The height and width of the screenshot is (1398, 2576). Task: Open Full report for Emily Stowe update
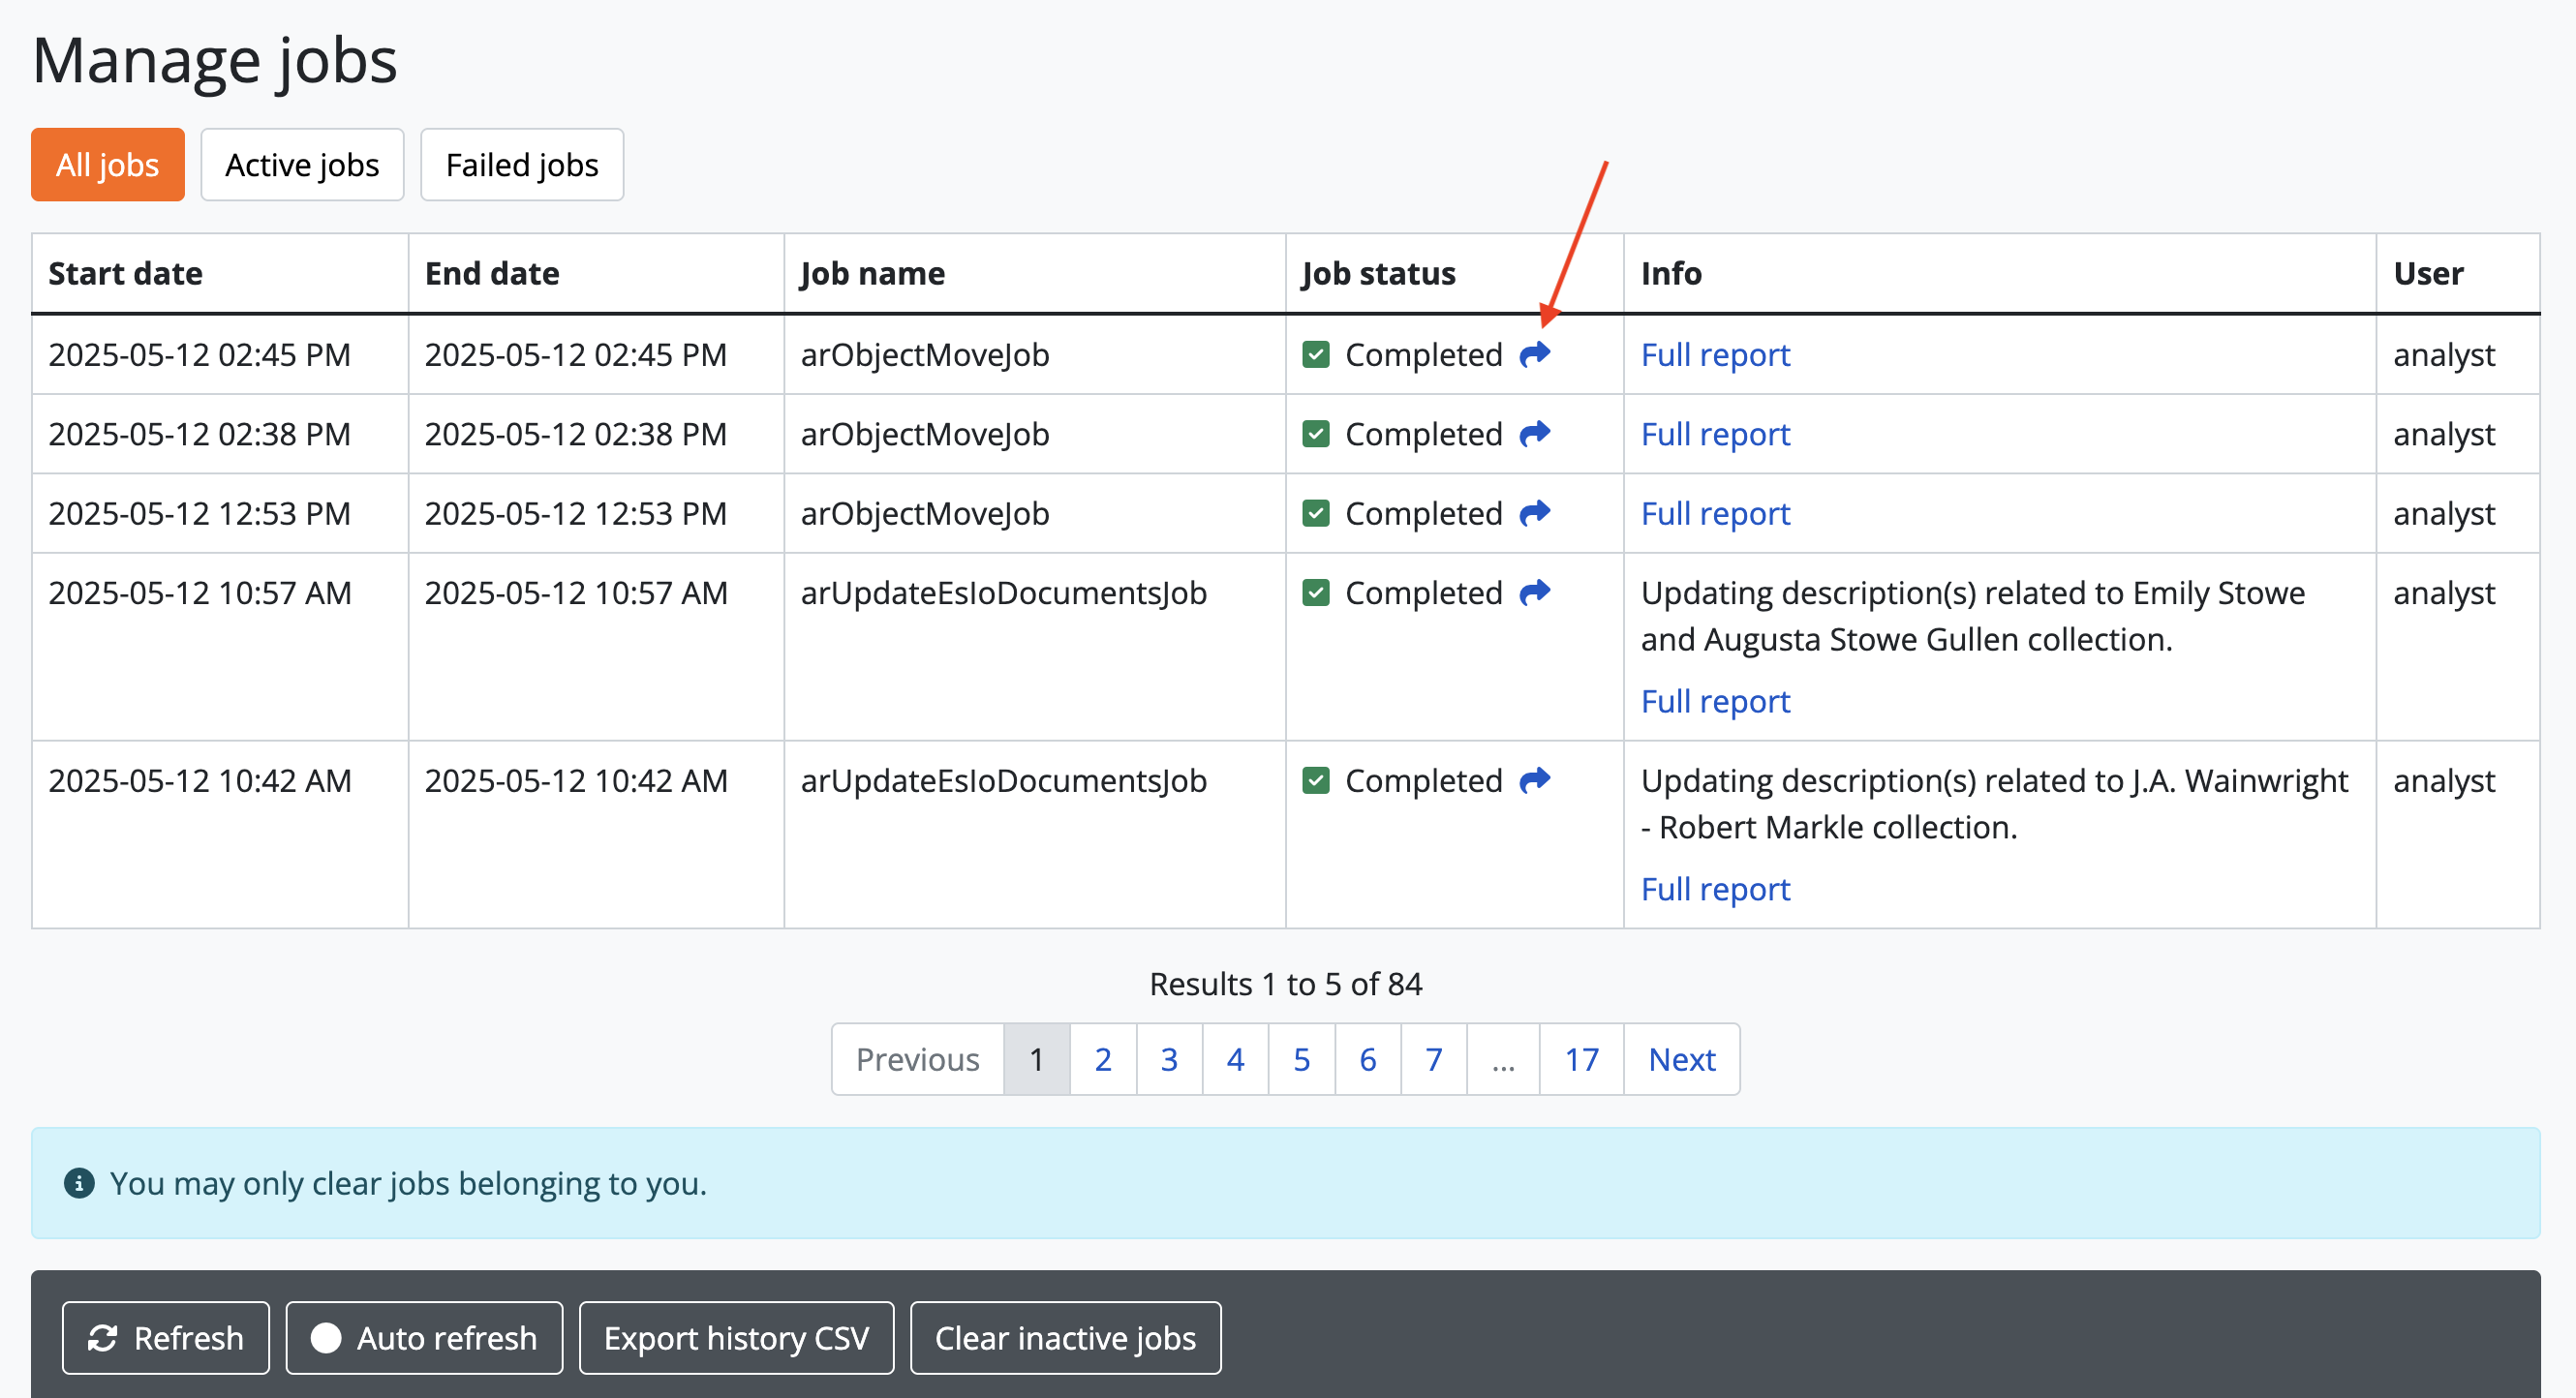pos(1715,701)
